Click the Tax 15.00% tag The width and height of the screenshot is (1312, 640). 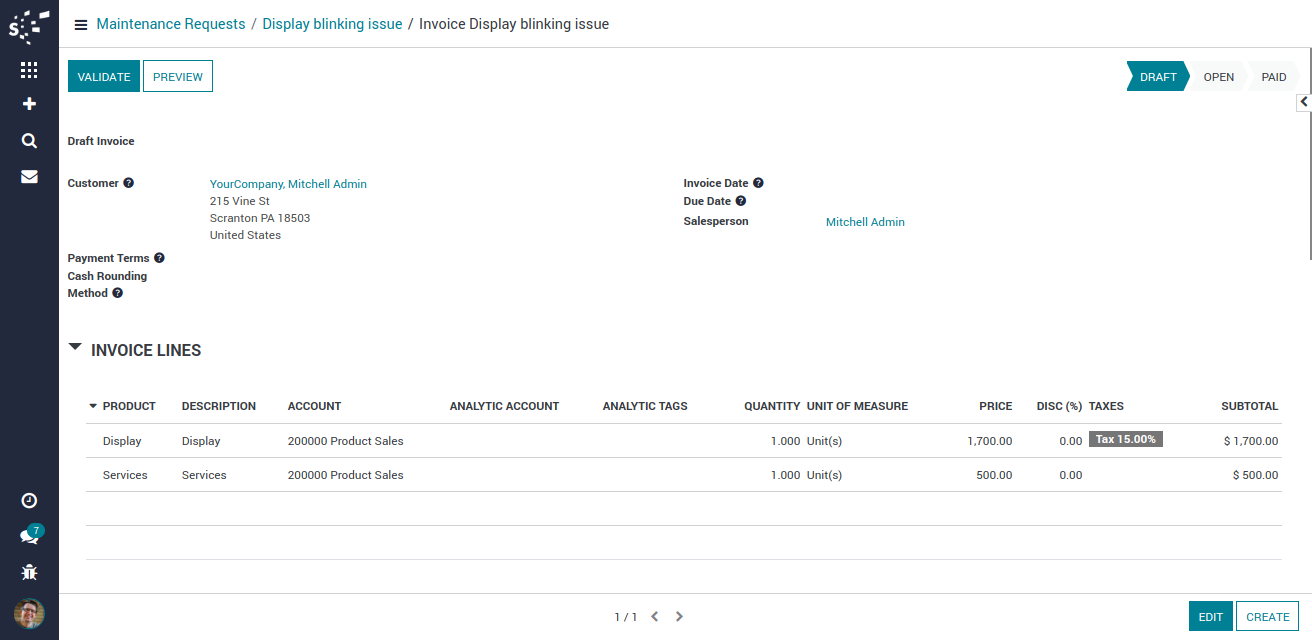point(1125,439)
